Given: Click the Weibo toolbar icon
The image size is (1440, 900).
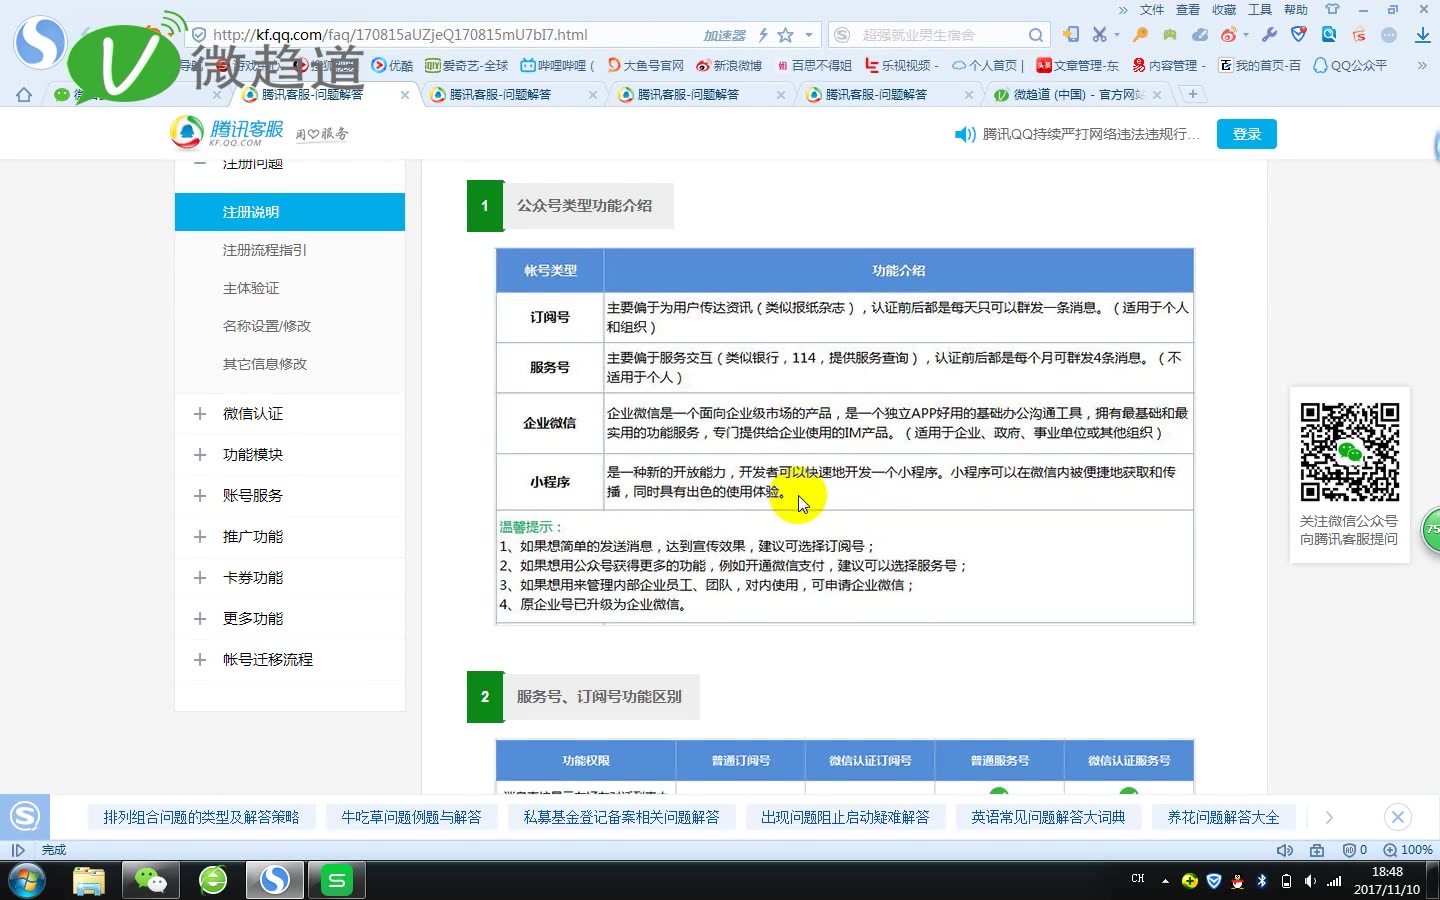Looking at the screenshot, I should click(1229, 35).
